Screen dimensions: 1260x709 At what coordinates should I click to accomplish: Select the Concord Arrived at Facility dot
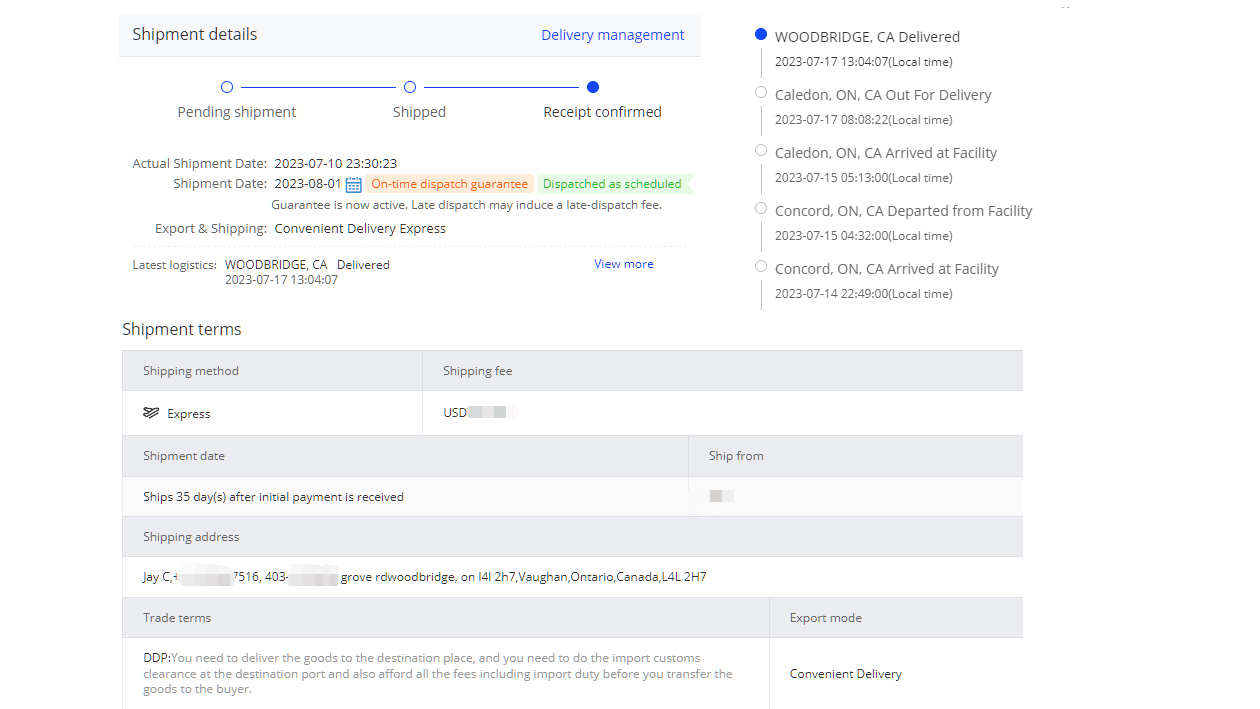761,266
